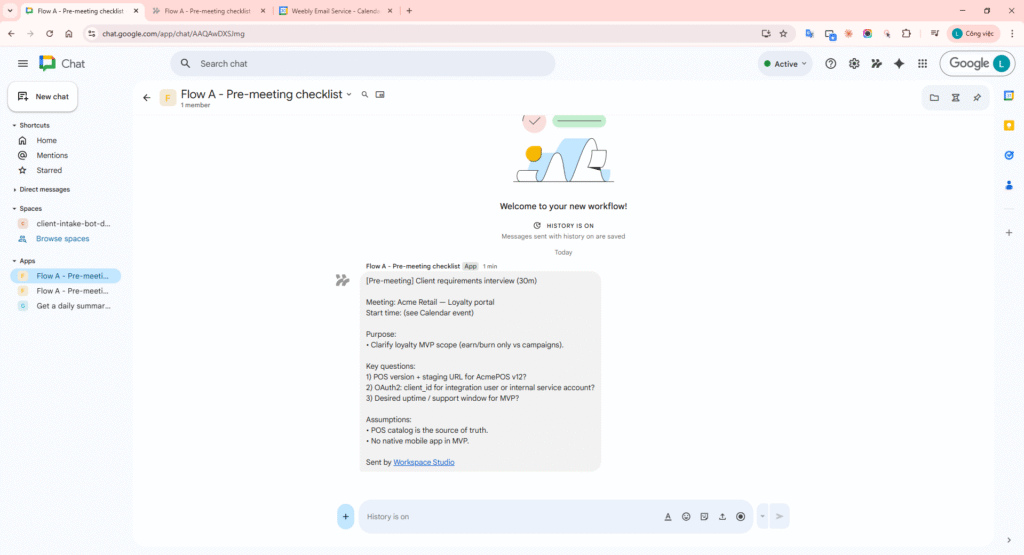Viewport: 1024px width, 555px height.
Task: Open the shared files folder icon
Action: coord(934,97)
